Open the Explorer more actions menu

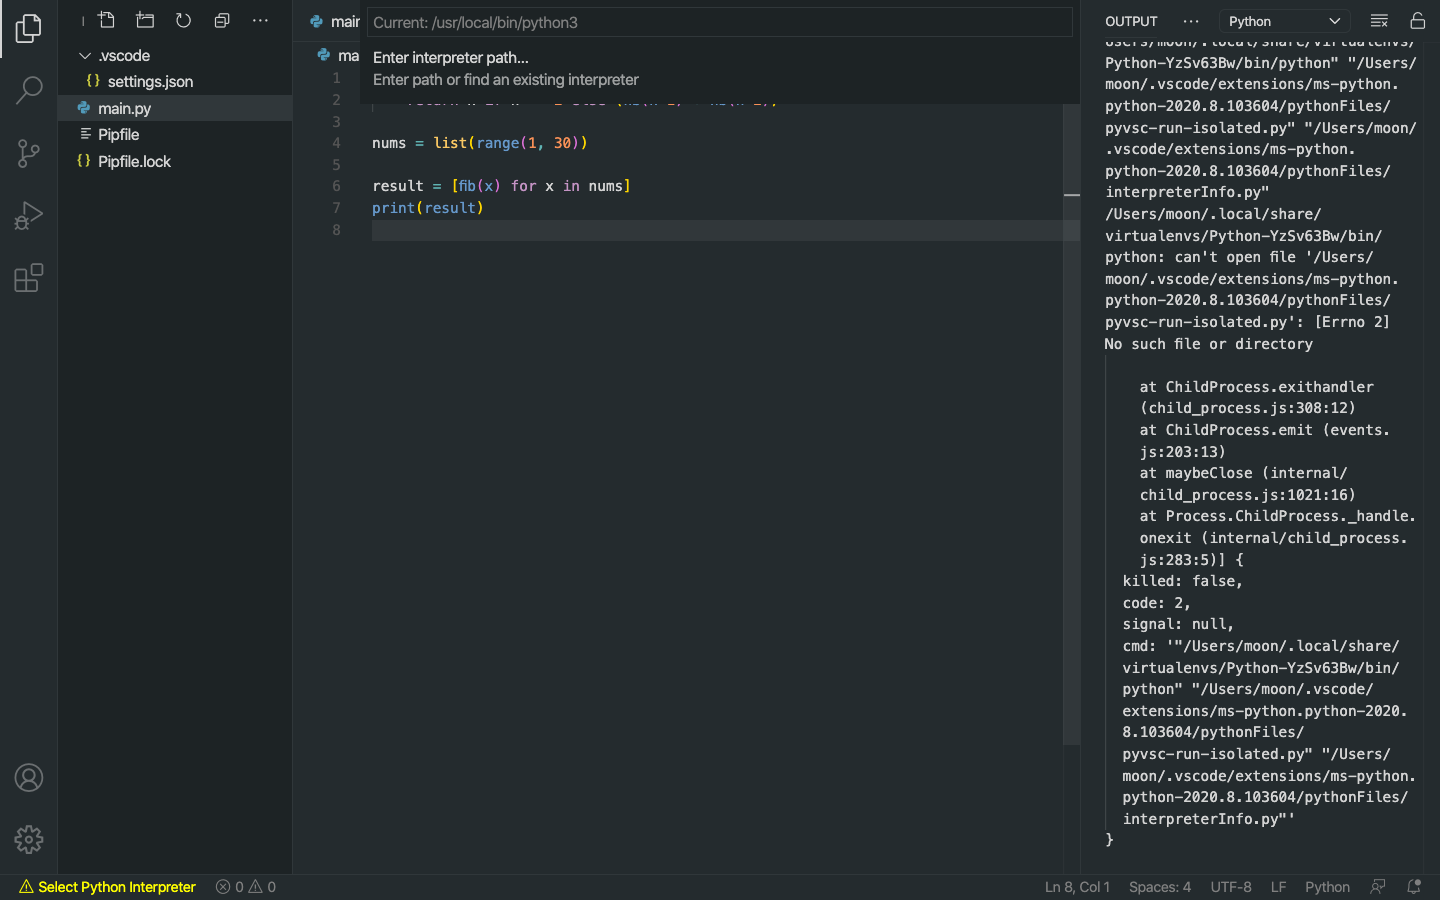[260, 19]
